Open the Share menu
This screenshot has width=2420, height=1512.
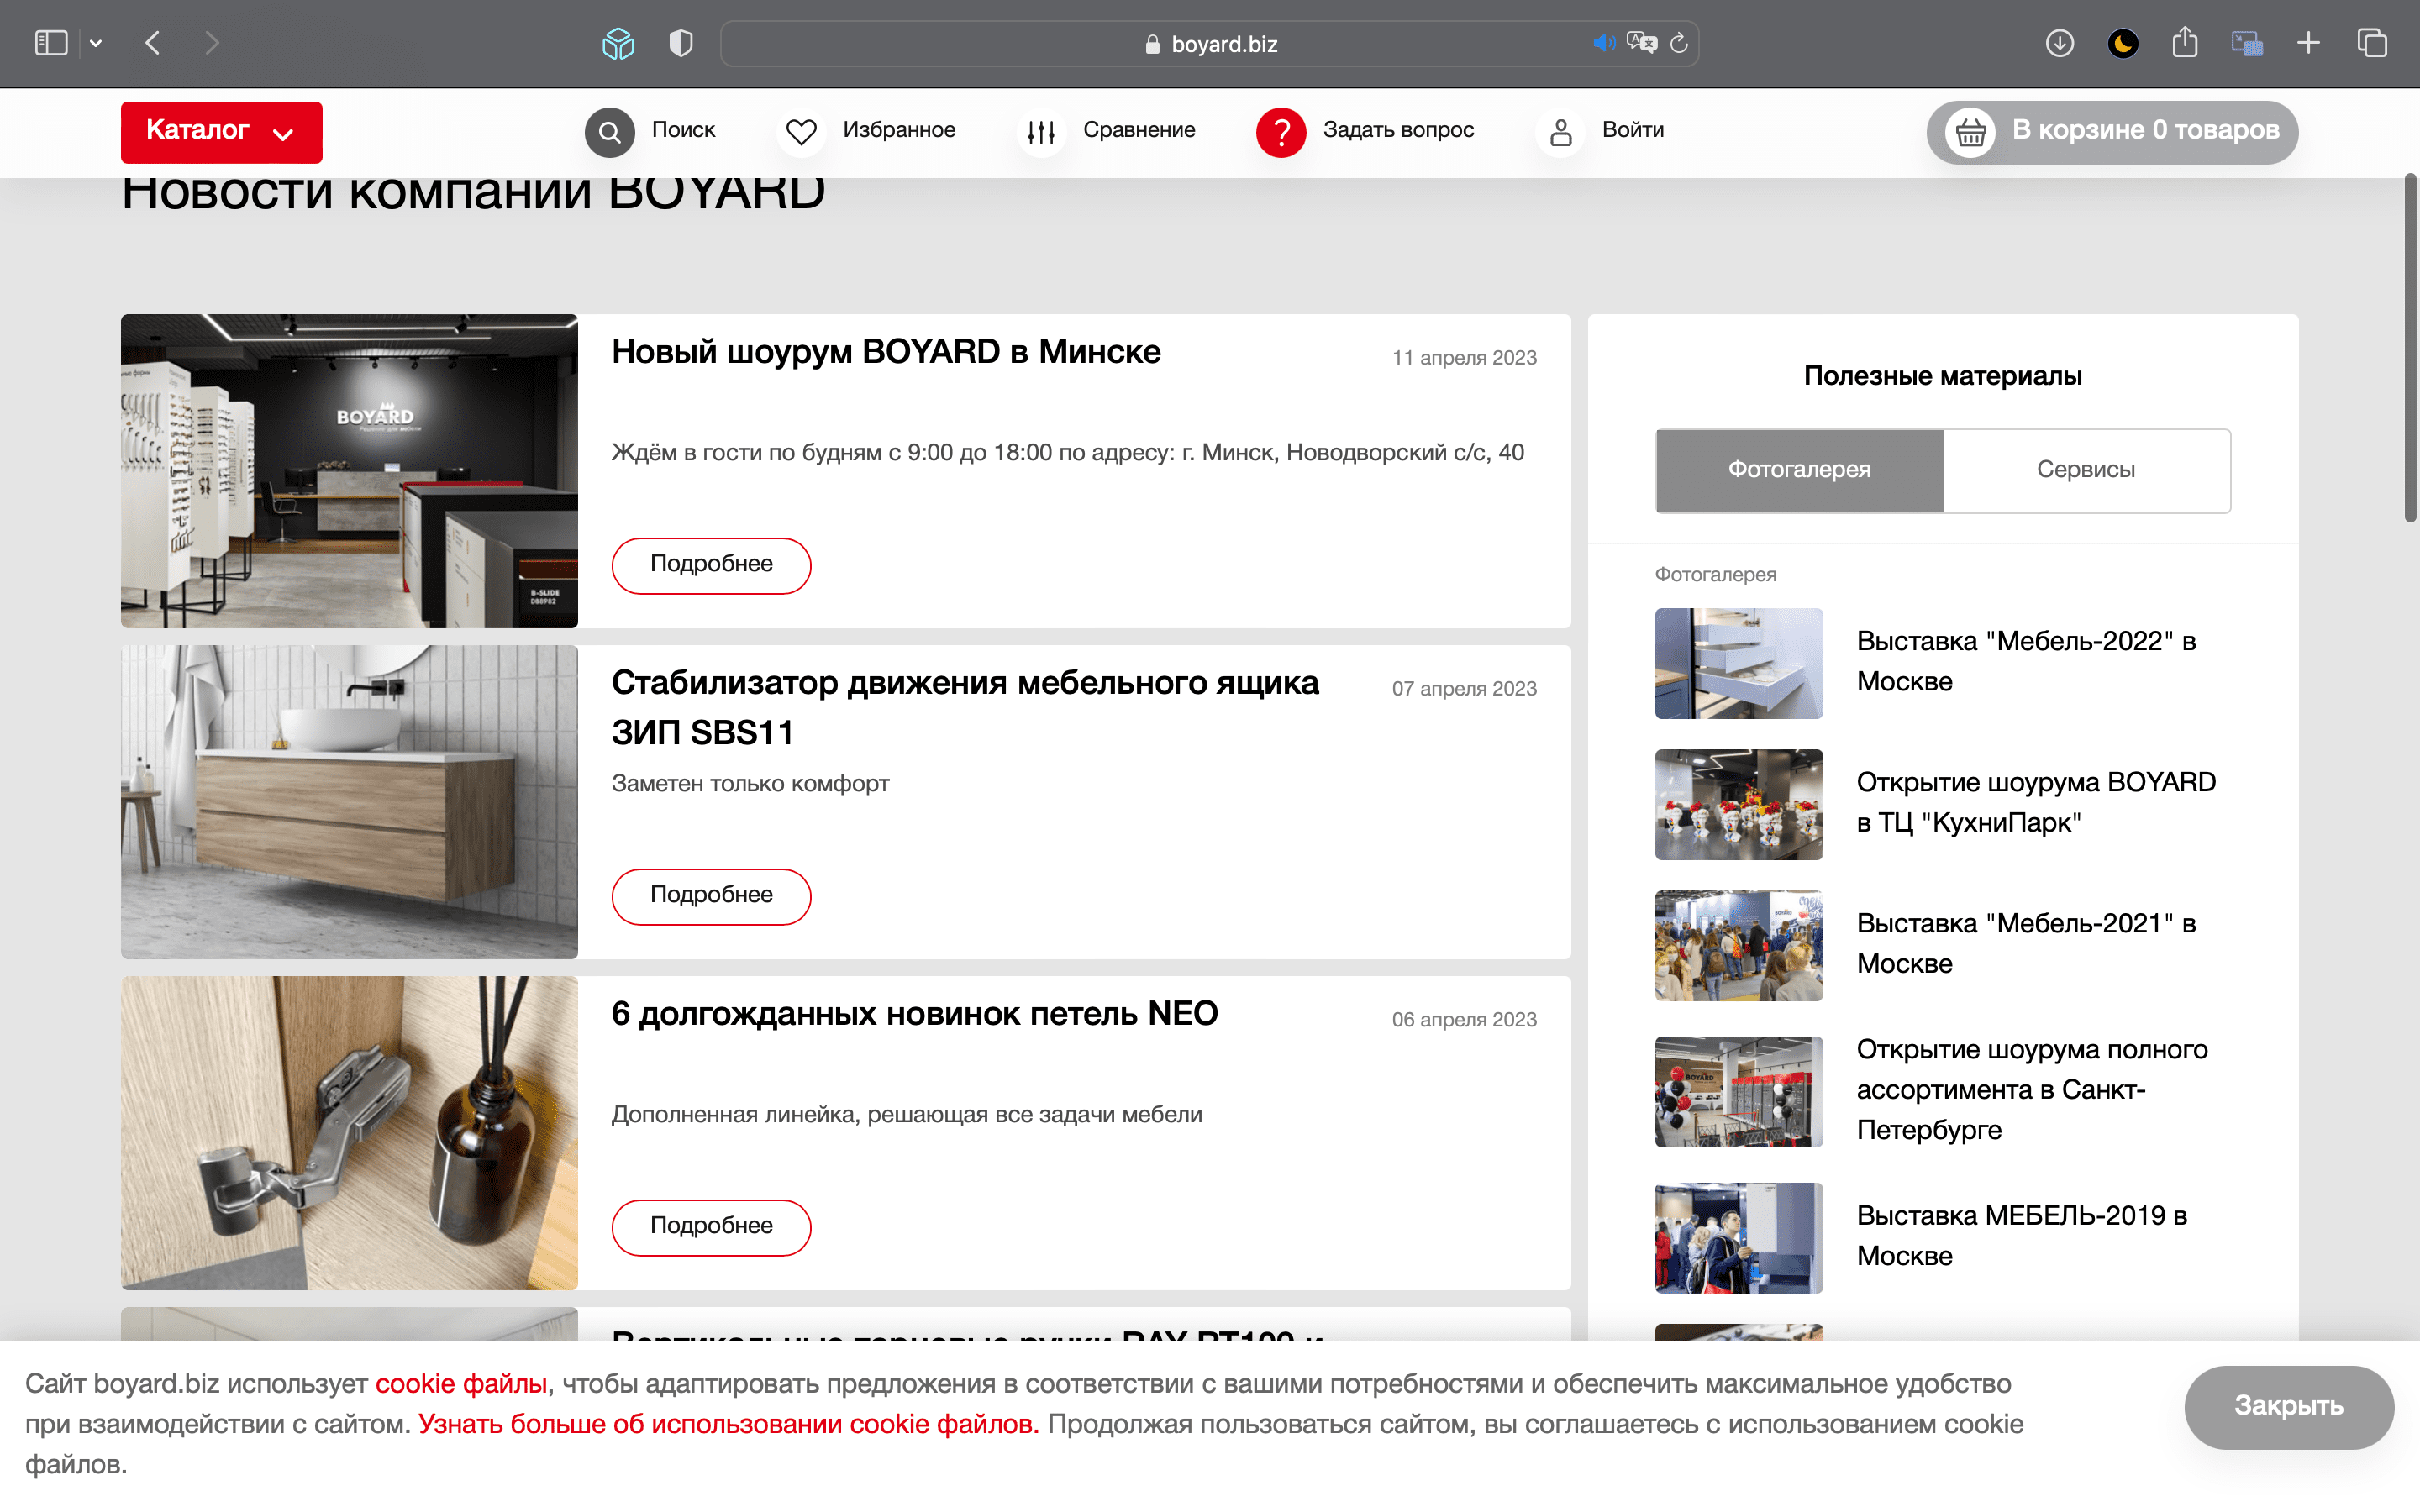(x=2185, y=42)
